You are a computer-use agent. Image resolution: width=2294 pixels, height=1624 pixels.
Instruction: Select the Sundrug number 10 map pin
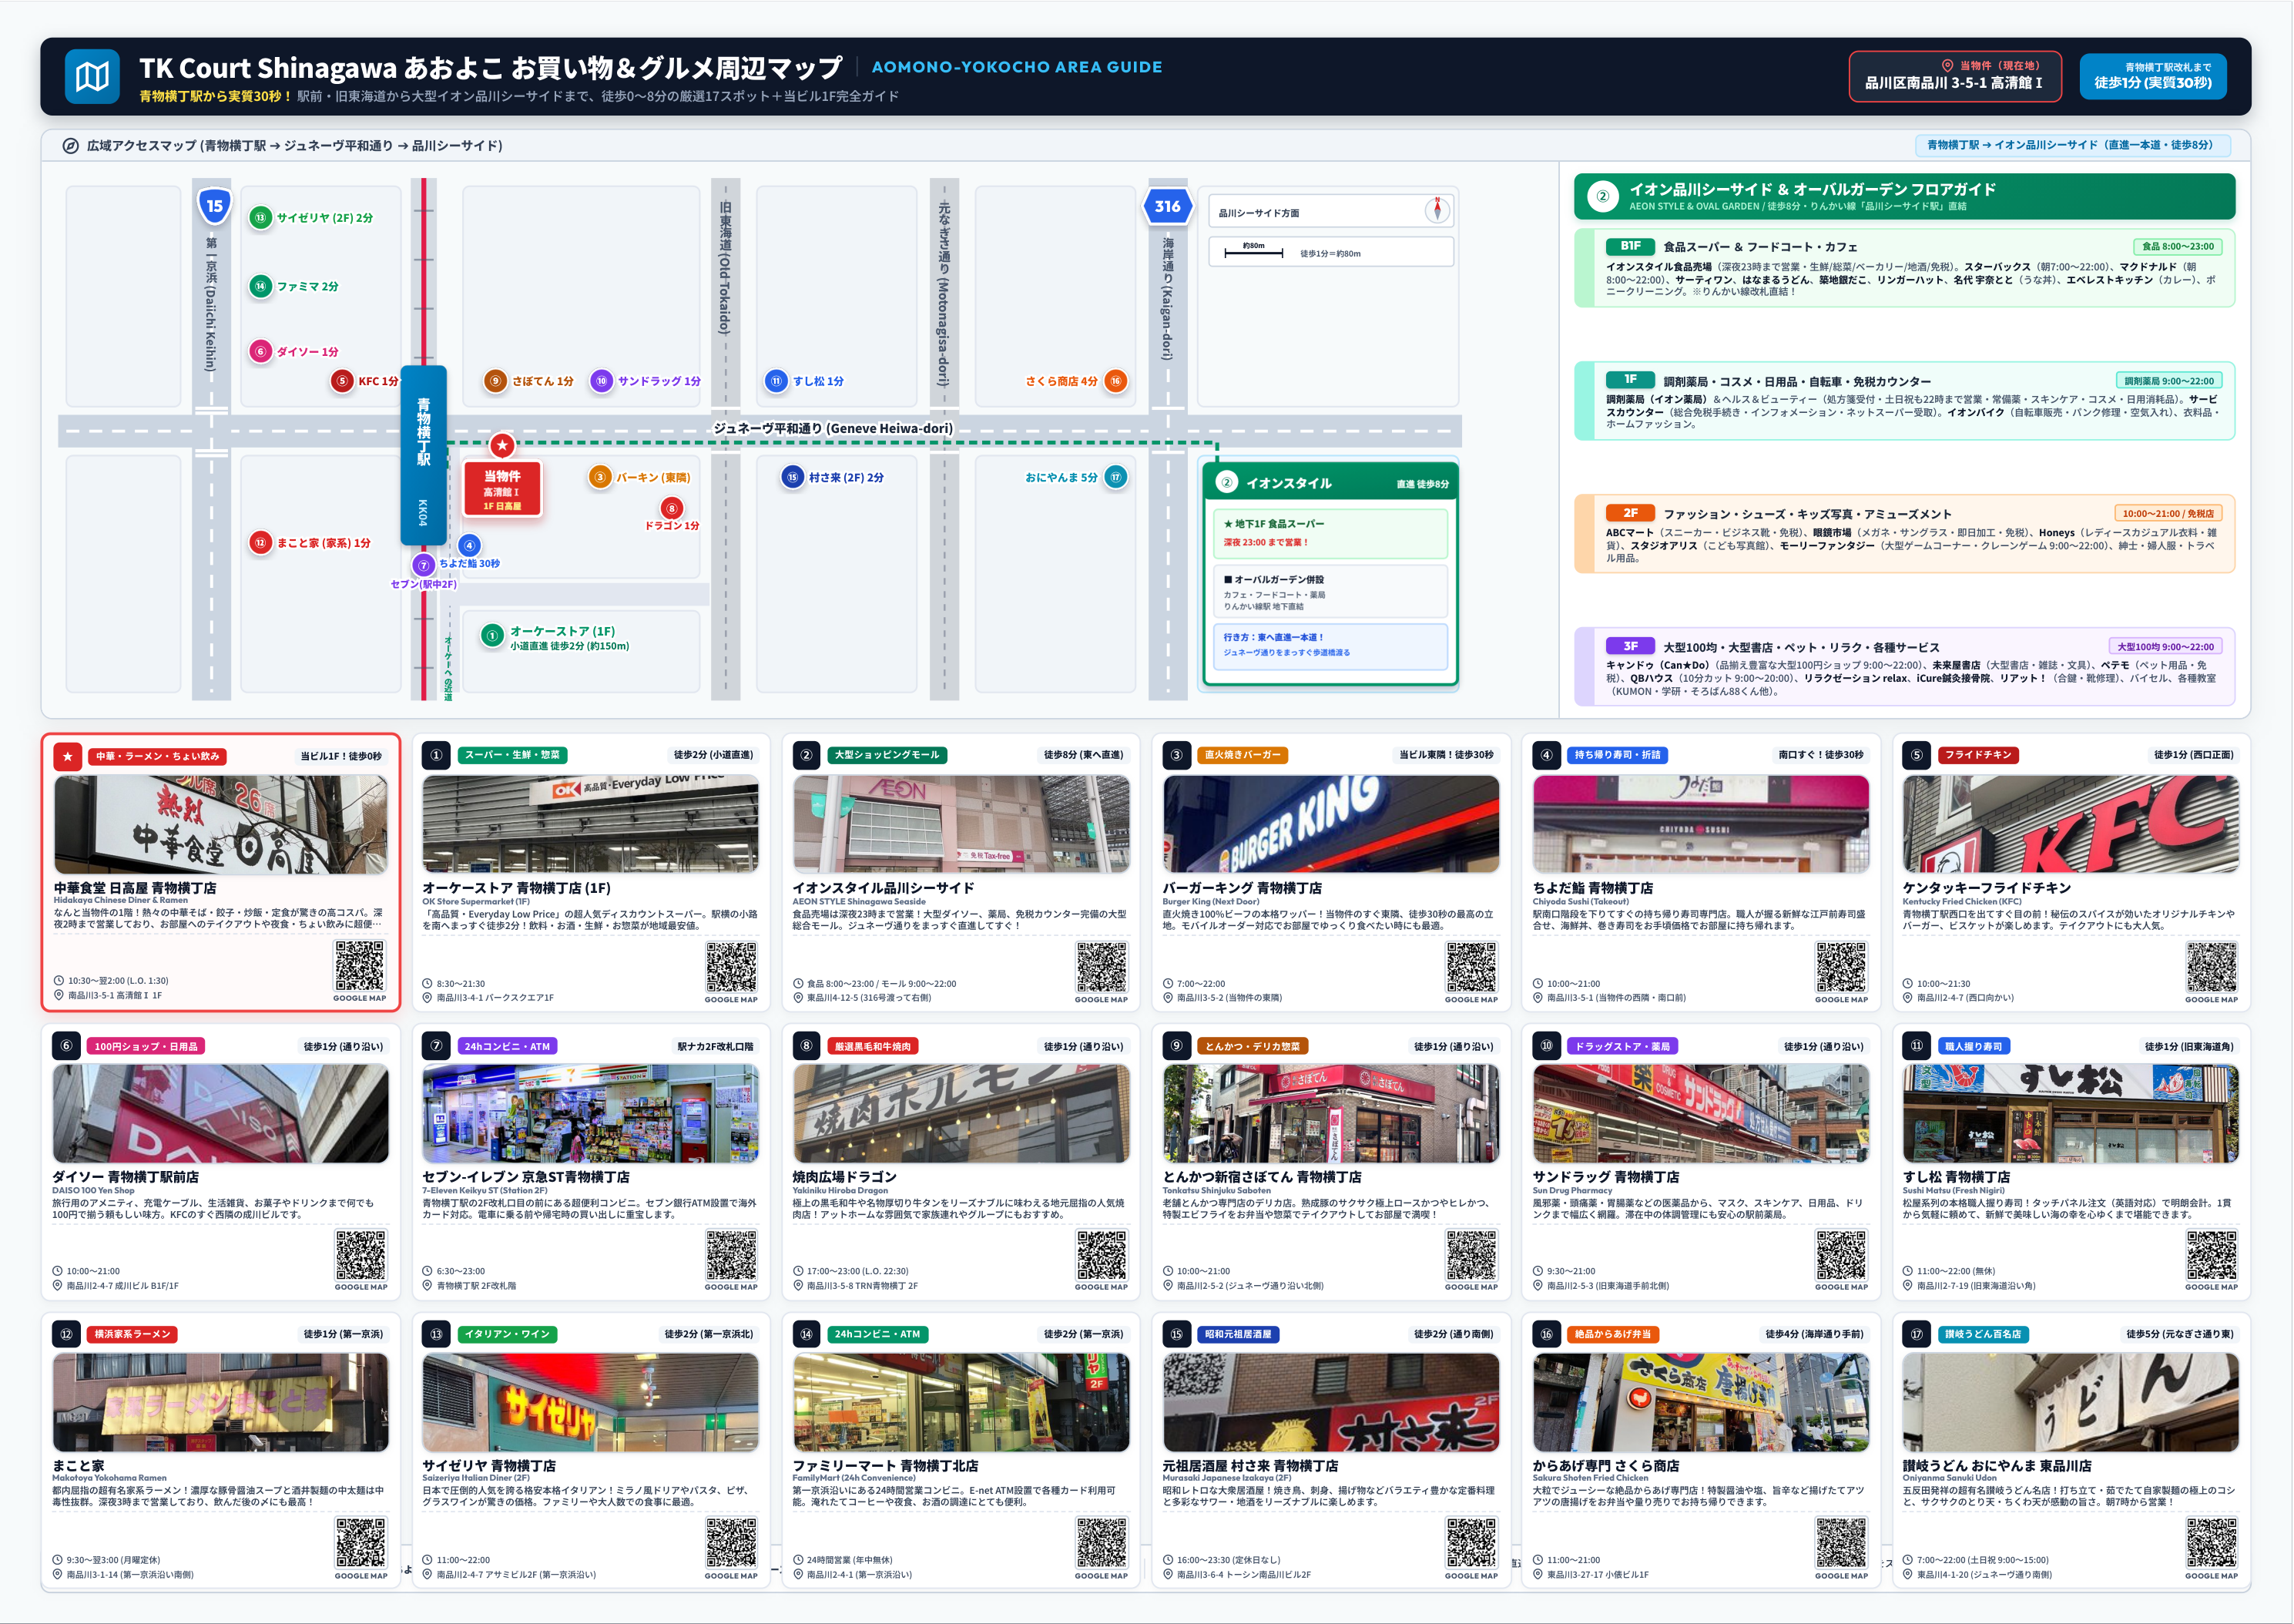pos(601,381)
